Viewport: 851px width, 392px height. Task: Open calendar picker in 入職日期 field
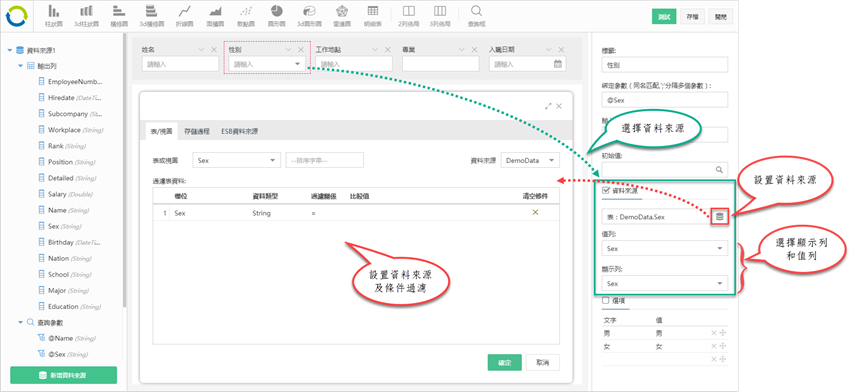557,64
